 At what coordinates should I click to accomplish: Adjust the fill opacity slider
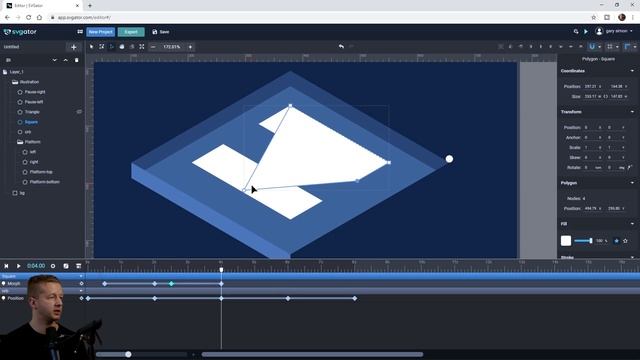coord(583,241)
